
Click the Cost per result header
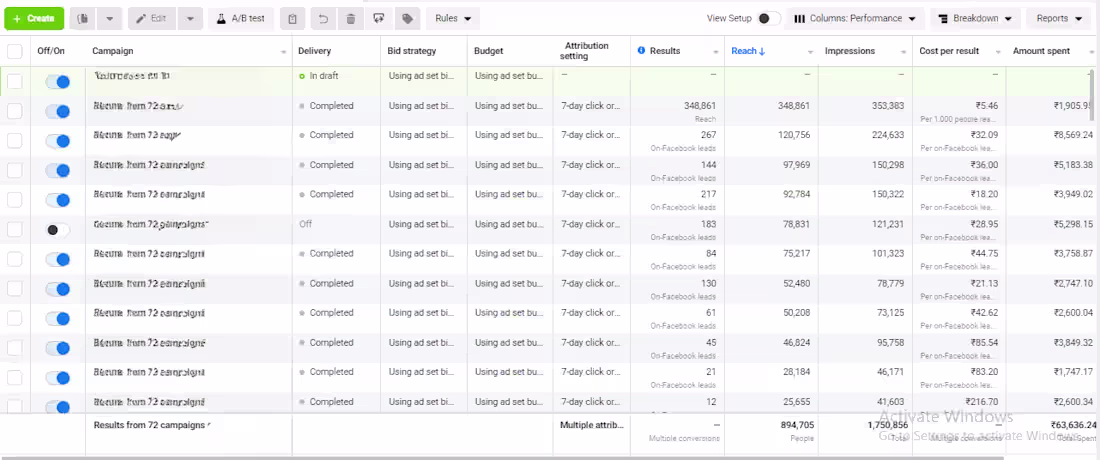click(x=949, y=51)
